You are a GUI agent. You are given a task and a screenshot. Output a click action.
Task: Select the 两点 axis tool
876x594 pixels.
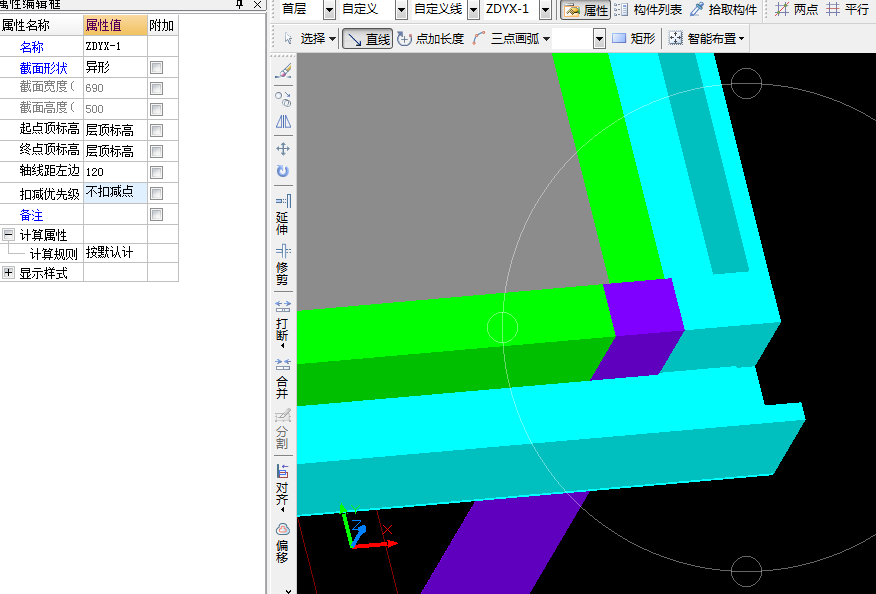click(796, 9)
